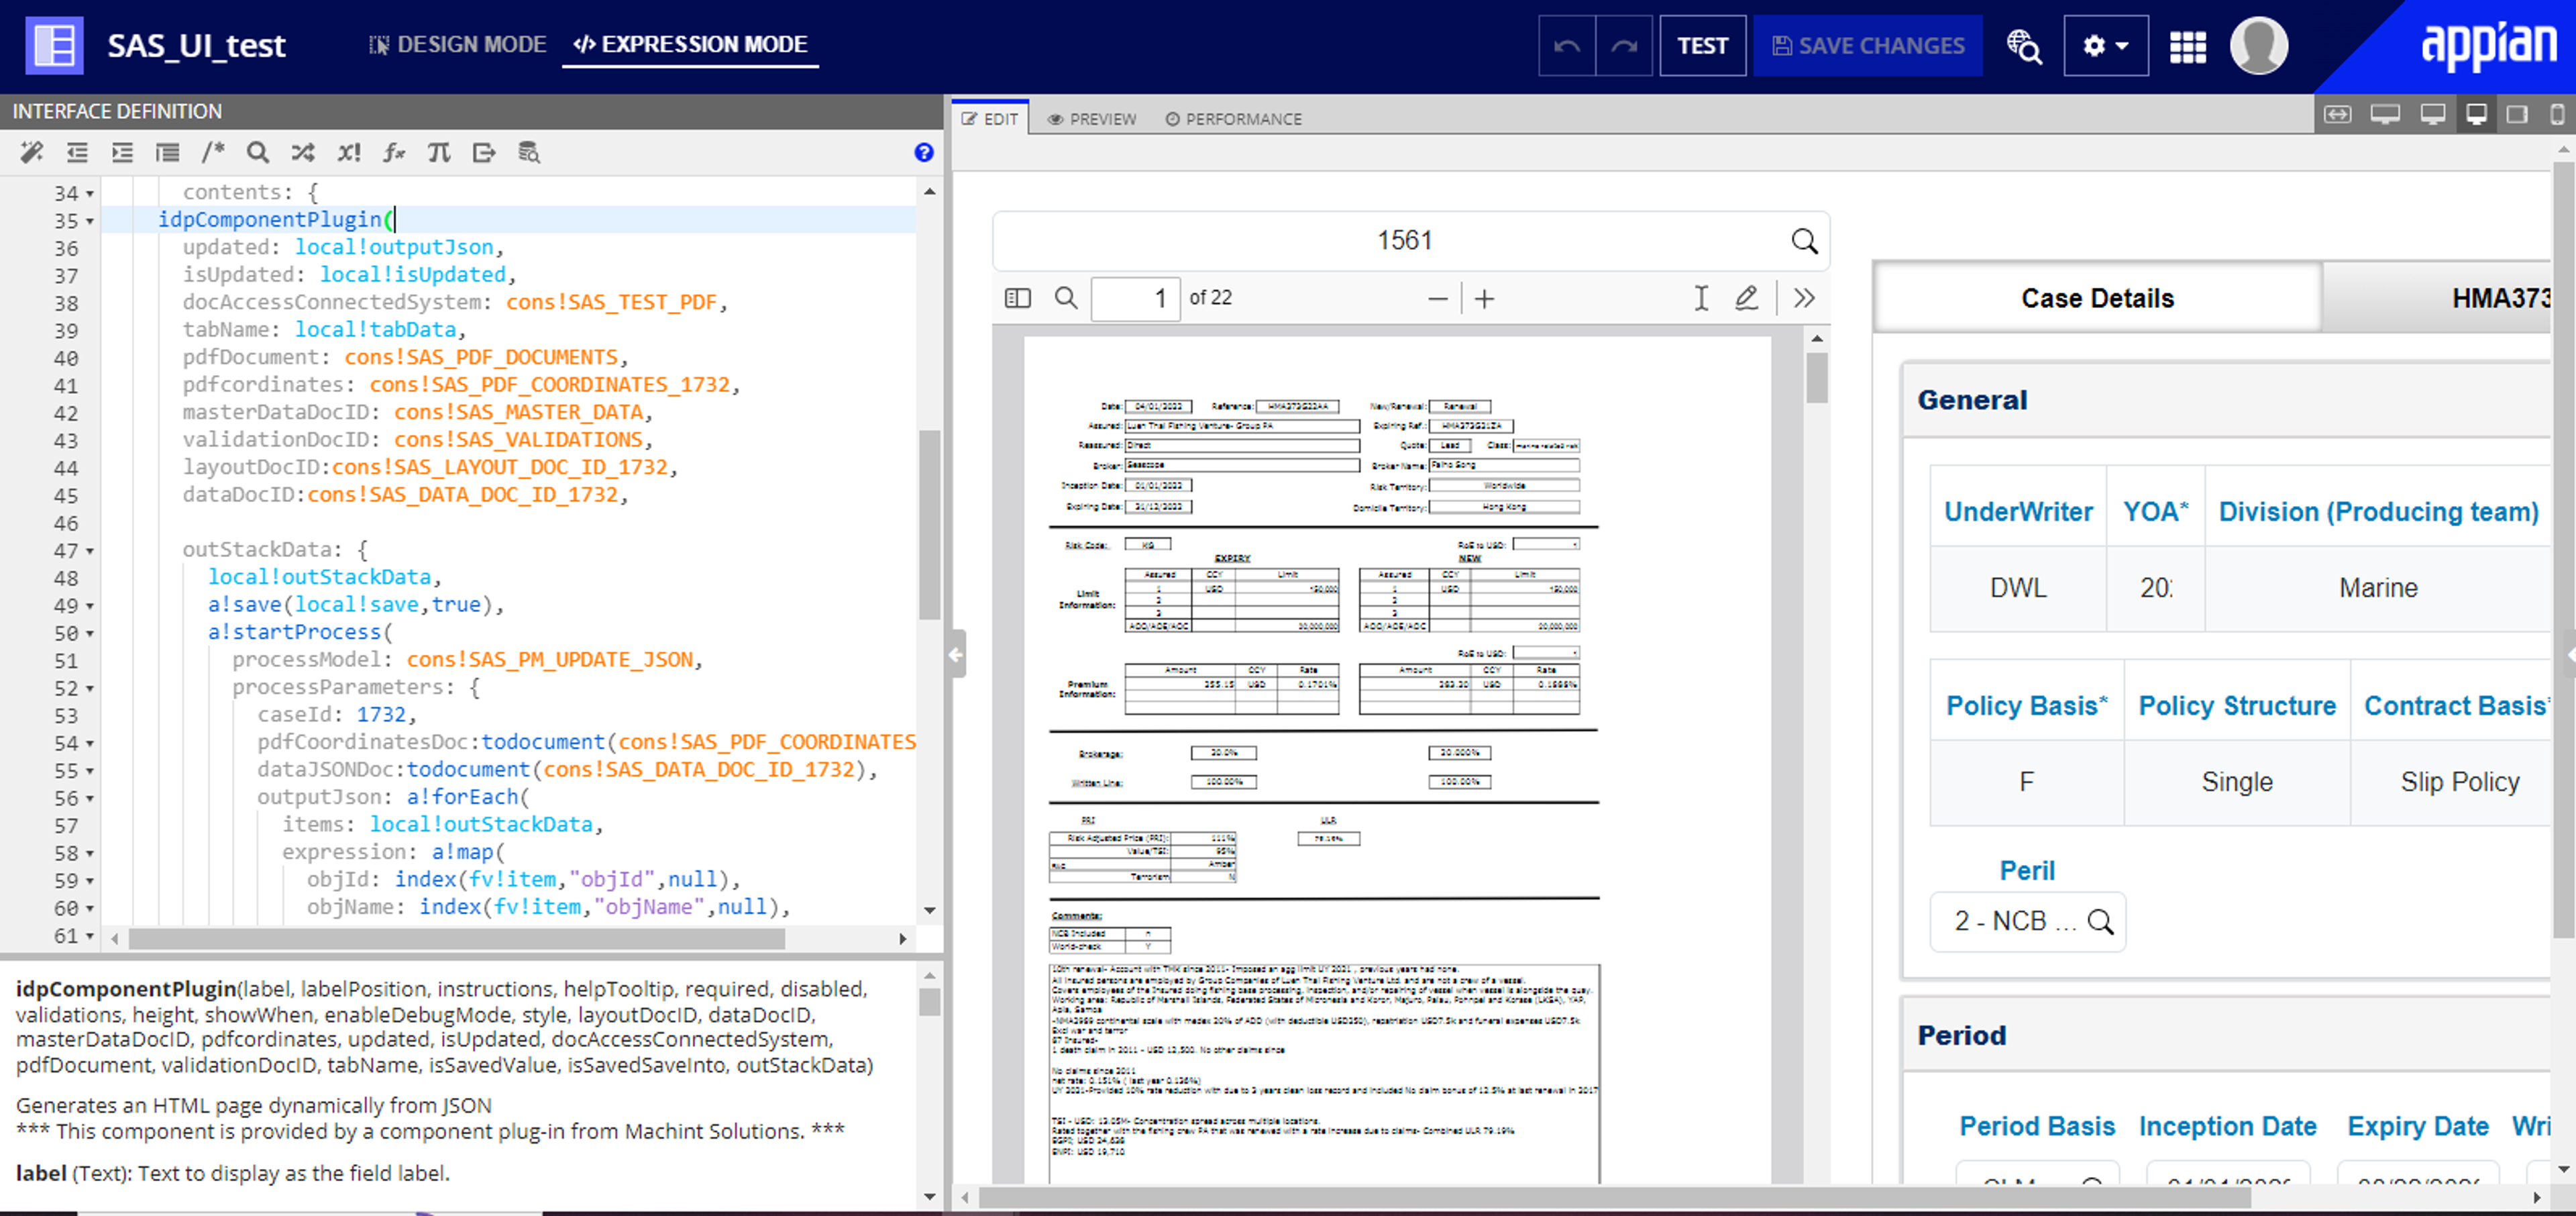The image size is (2576, 1216).
Task: Click the SAS_UI_test interface object icon
Action: [x=54, y=46]
